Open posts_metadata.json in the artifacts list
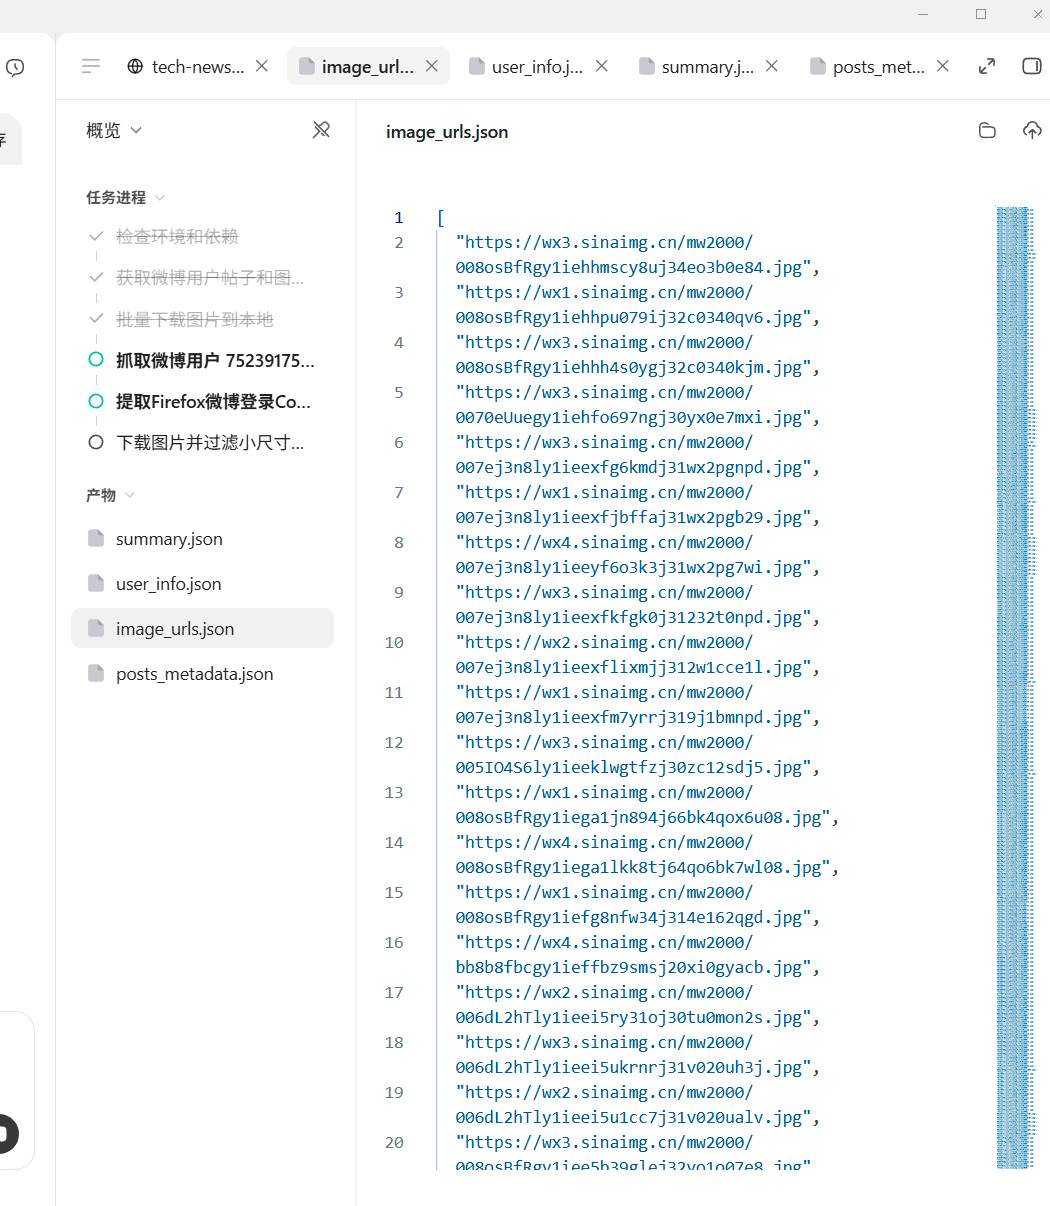This screenshot has width=1050, height=1206. (202, 674)
